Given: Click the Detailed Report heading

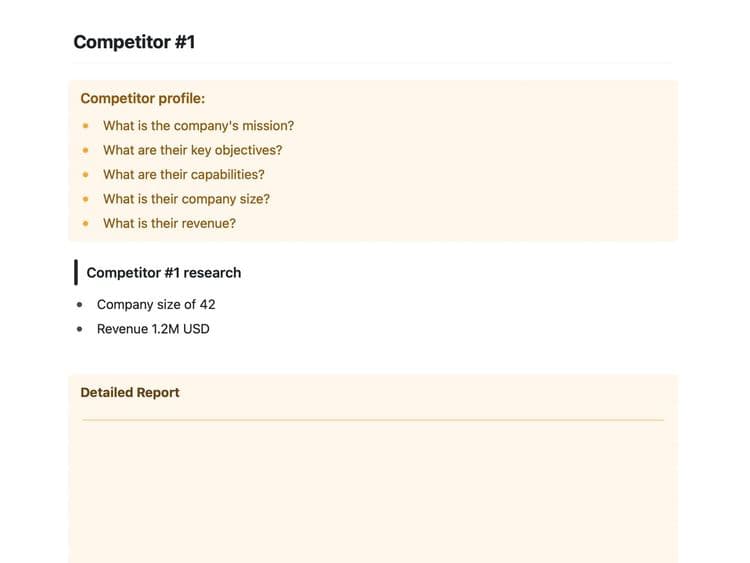Looking at the screenshot, I should pos(130,393).
